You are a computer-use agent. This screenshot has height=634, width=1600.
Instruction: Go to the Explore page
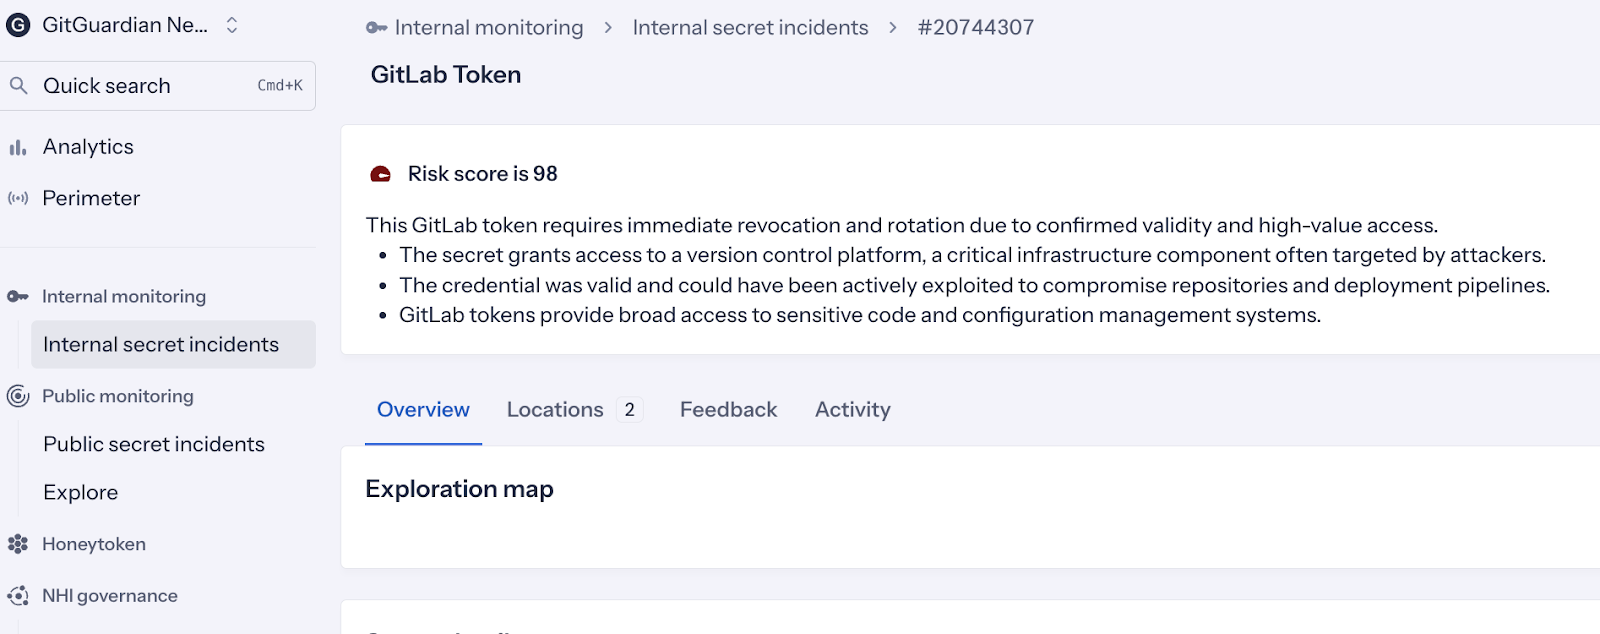point(81,492)
